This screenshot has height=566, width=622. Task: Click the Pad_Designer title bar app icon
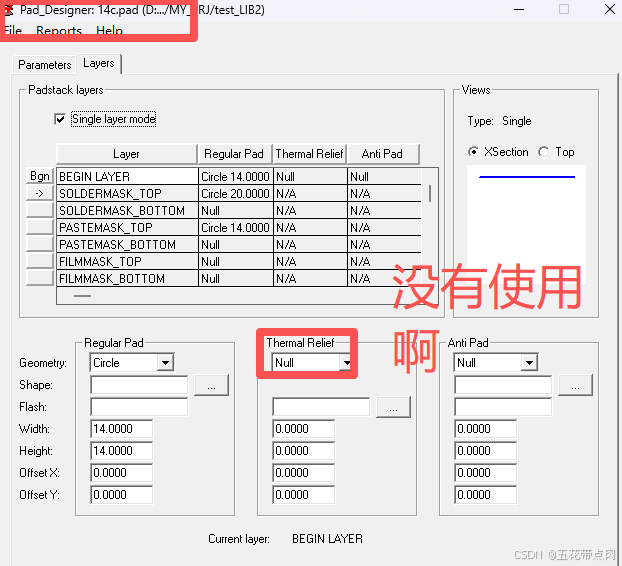pos(9,10)
